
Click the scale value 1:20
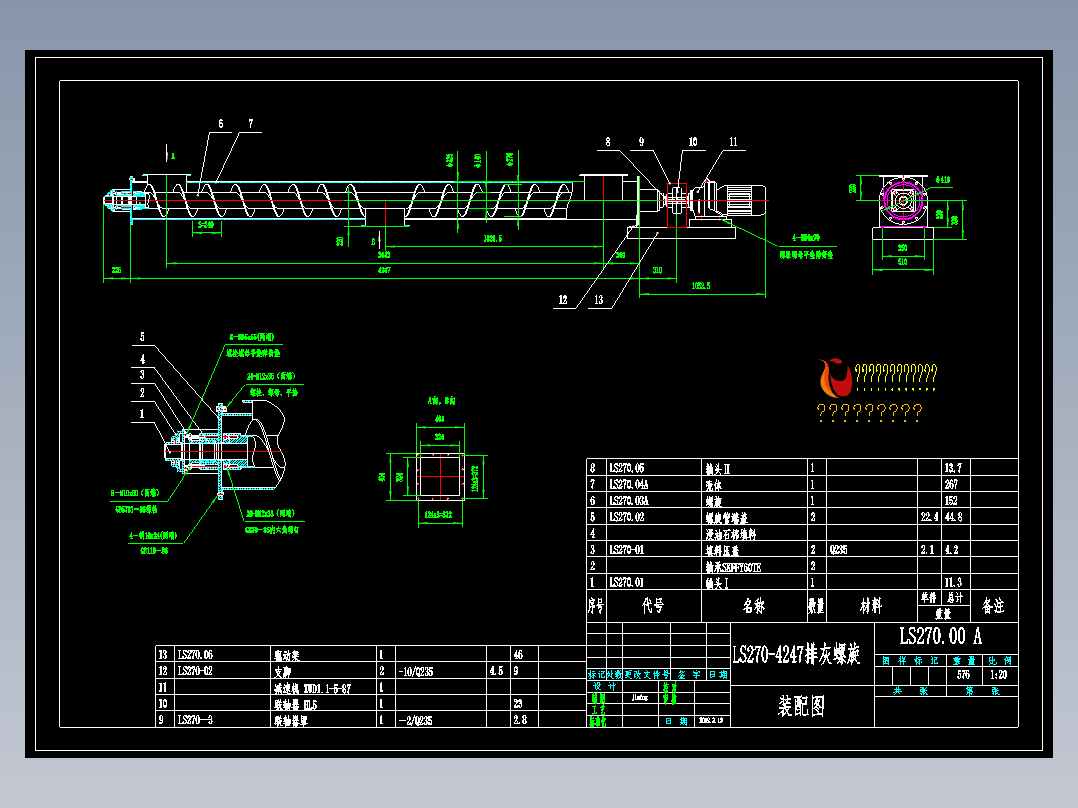[x=998, y=675]
